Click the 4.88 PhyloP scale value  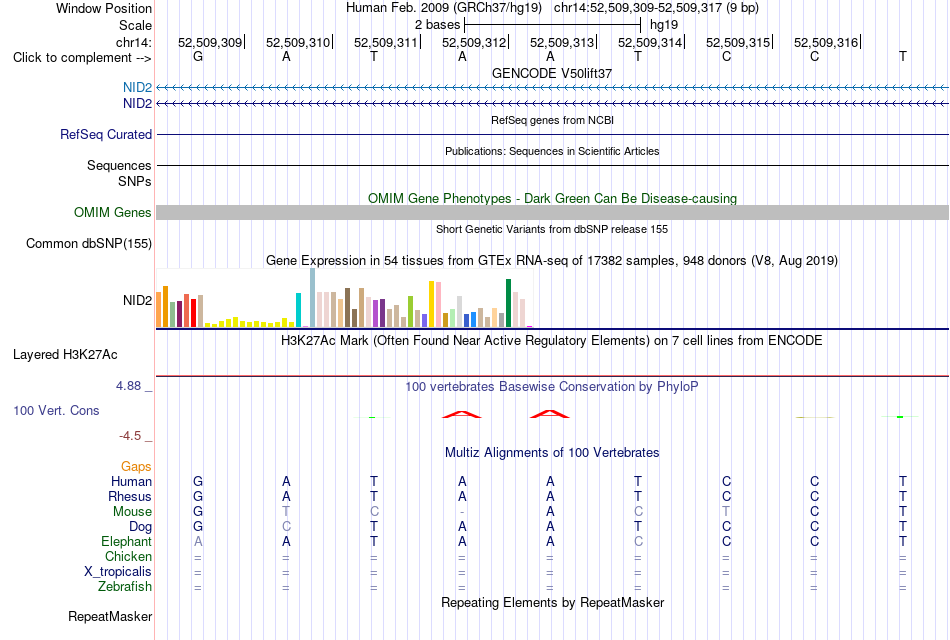128,385
